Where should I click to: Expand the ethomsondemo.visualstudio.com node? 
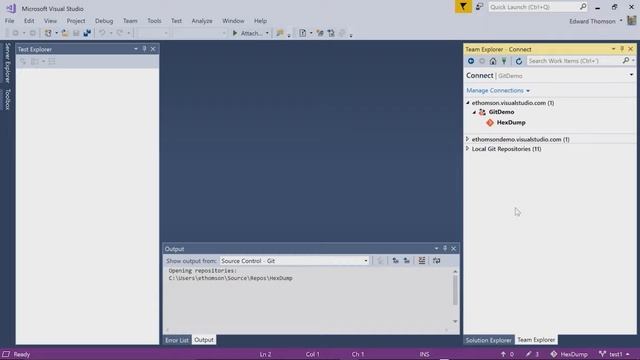(468, 139)
